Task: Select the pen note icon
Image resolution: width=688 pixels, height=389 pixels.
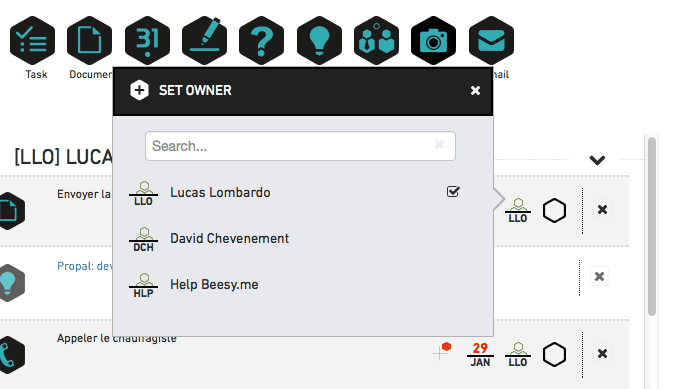Action: click(204, 41)
